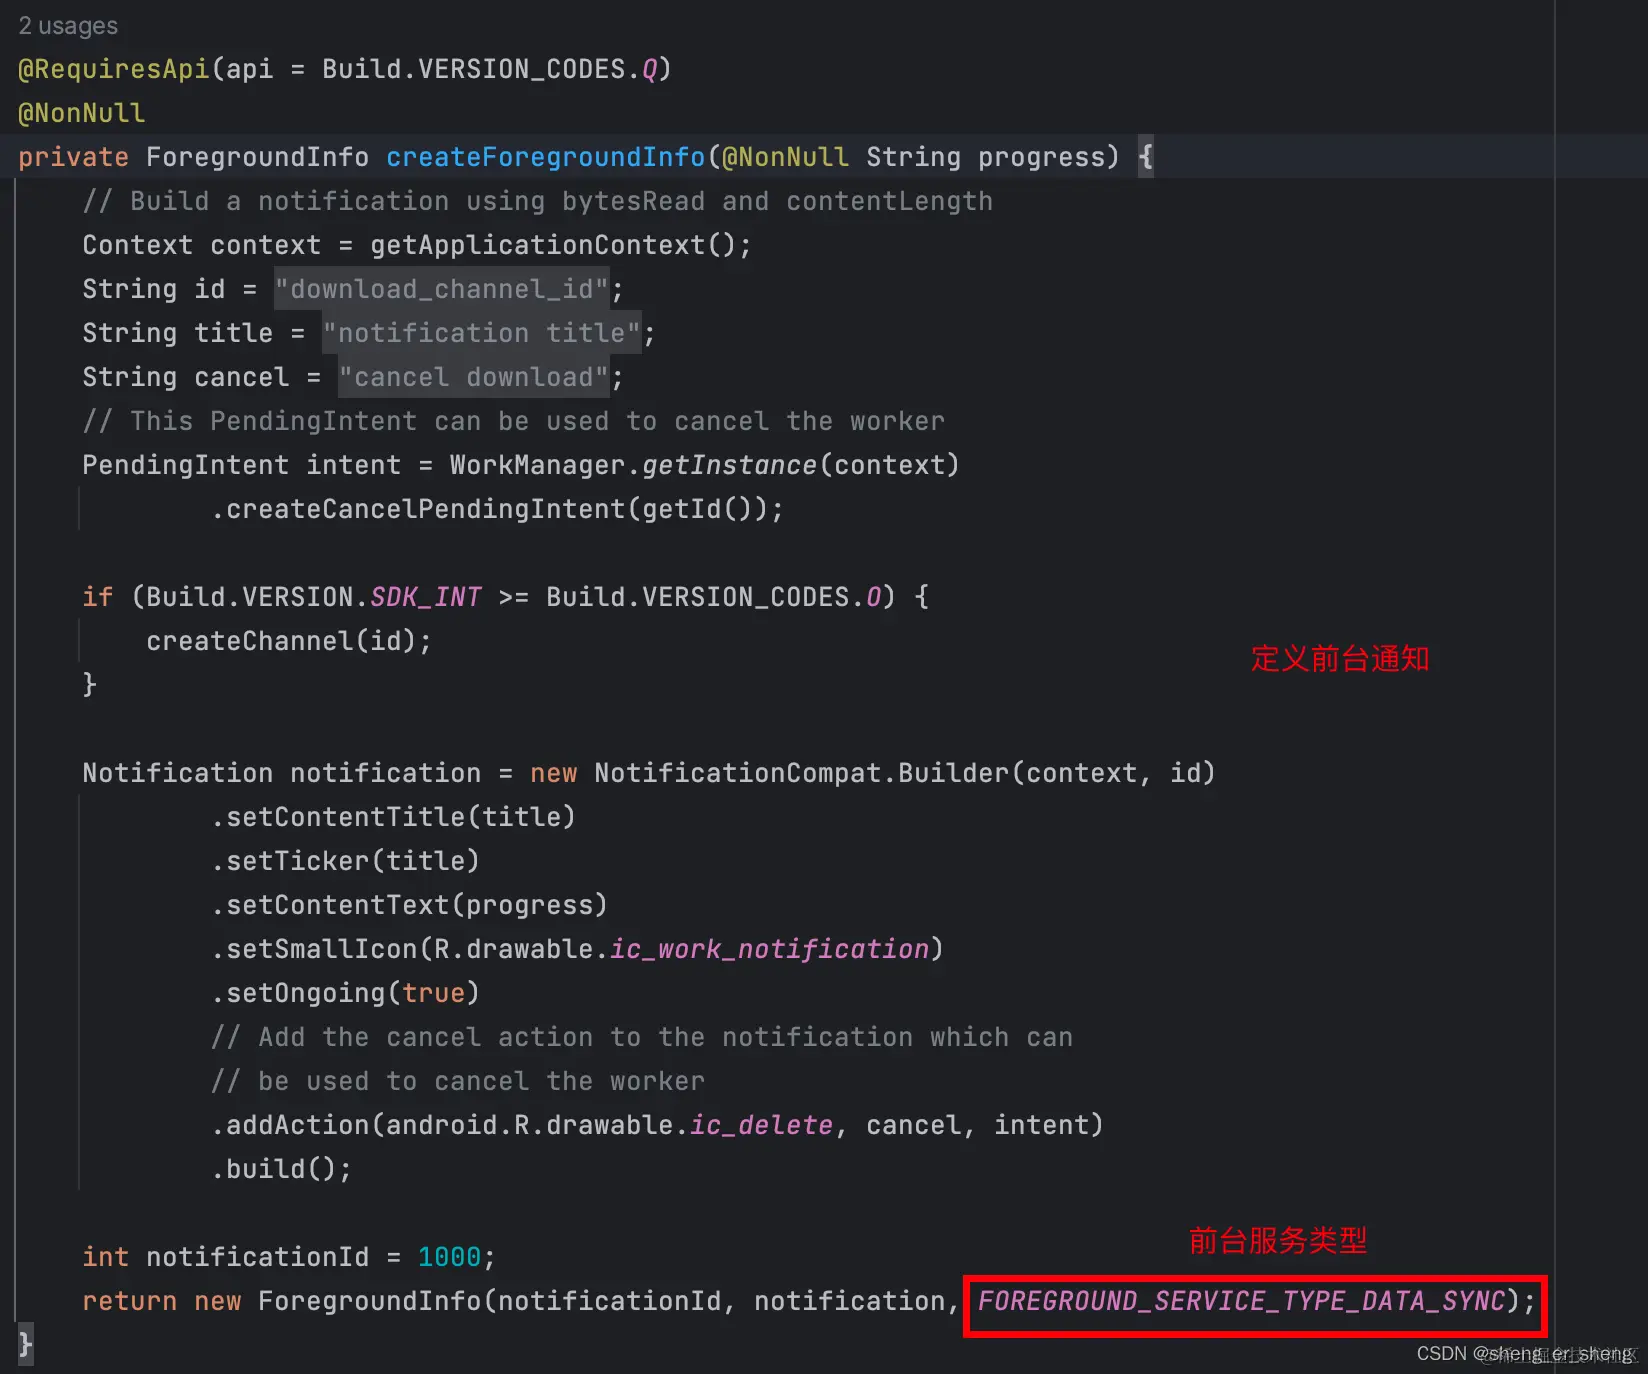Click getApplicationContext() call
The height and width of the screenshot is (1374, 1648).
tap(554, 245)
